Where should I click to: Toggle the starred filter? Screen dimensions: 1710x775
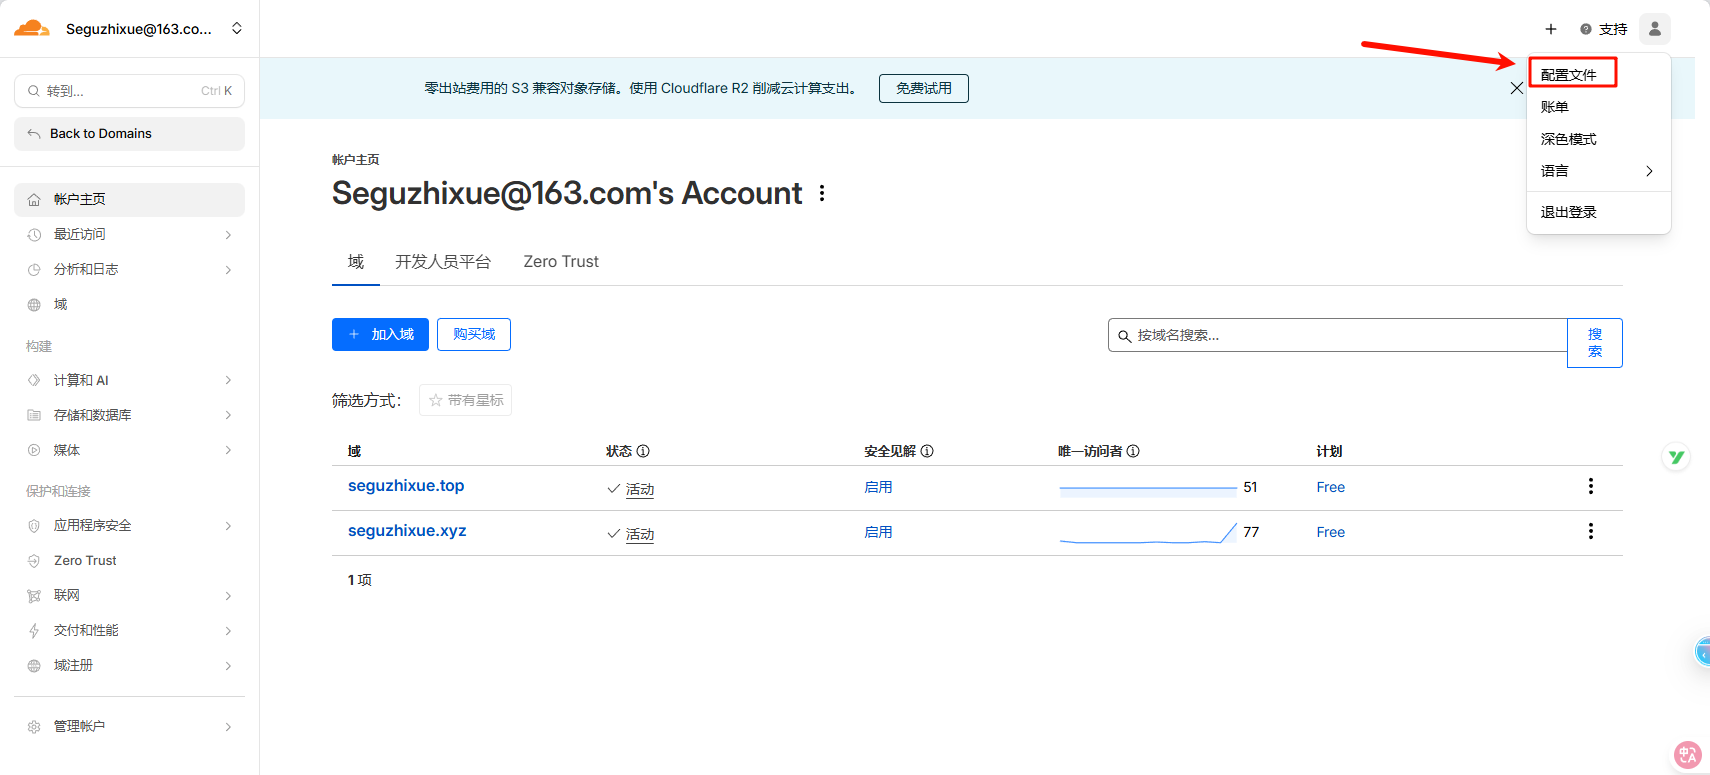pyautogui.click(x=465, y=400)
